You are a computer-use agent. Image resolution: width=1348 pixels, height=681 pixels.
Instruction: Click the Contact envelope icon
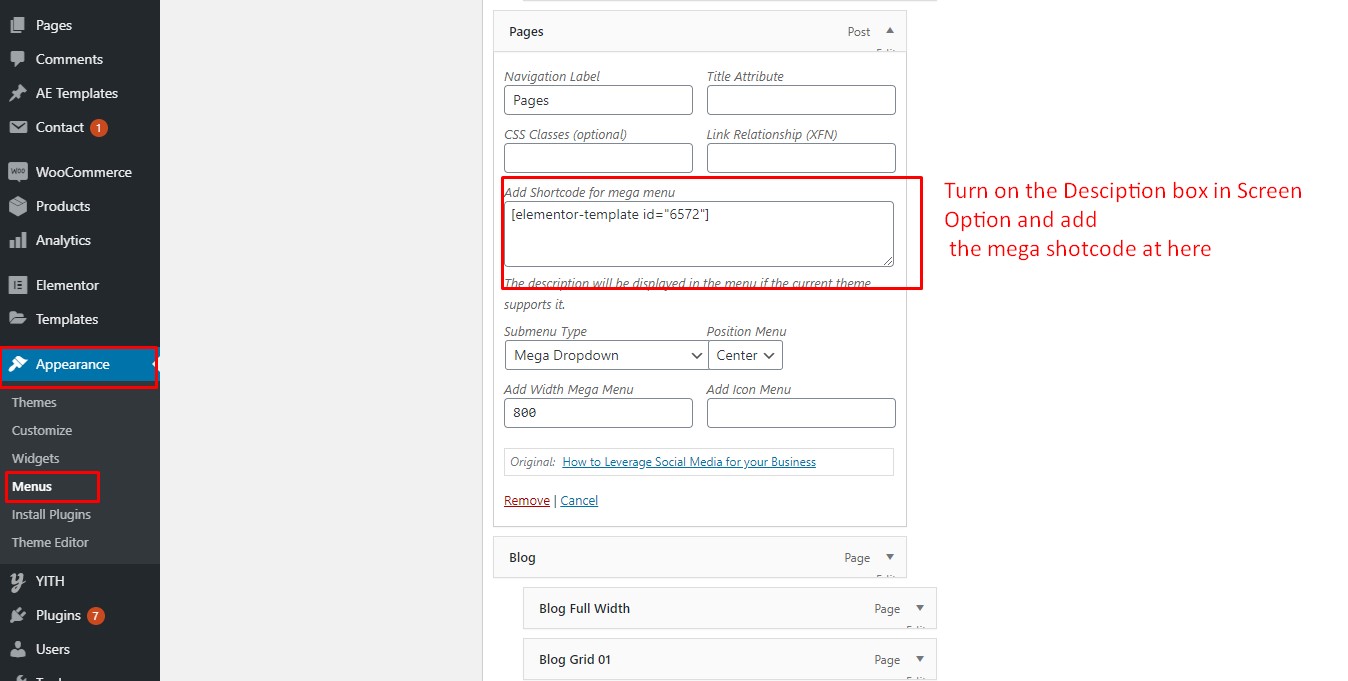pyautogui.click(x=17, y=127)
